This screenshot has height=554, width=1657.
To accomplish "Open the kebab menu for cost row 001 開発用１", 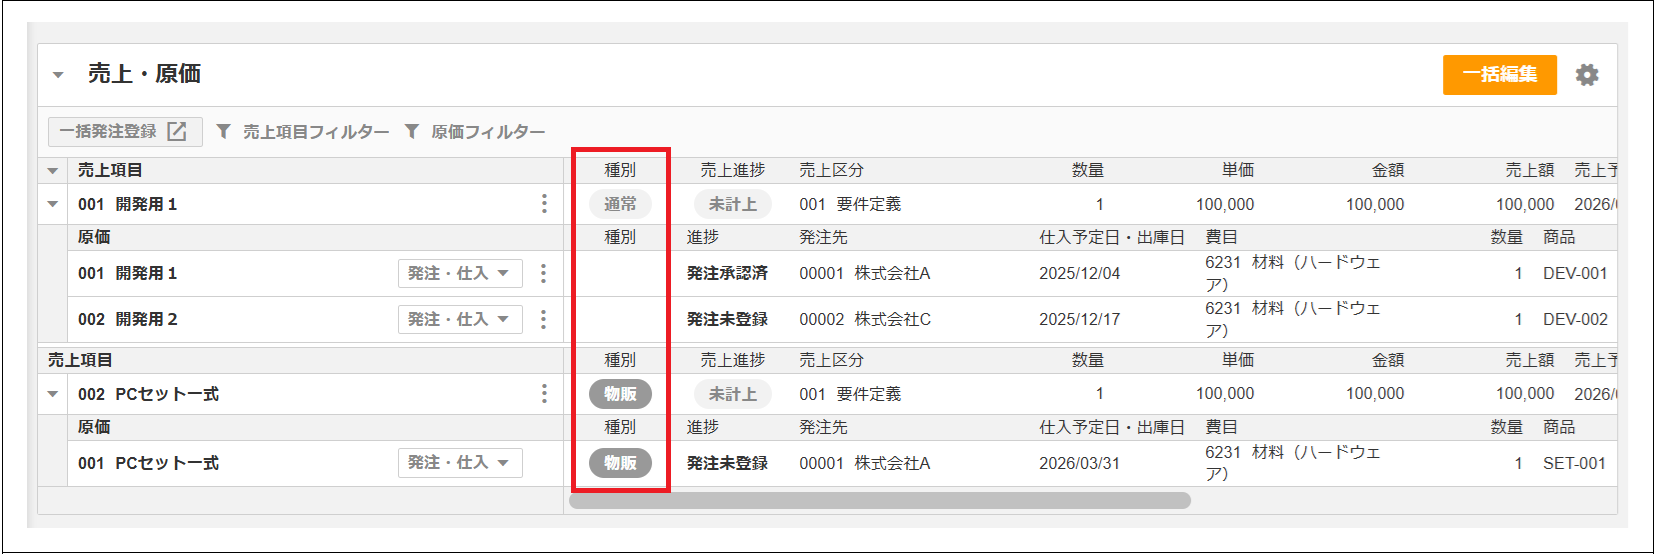I will coord(543,273).
